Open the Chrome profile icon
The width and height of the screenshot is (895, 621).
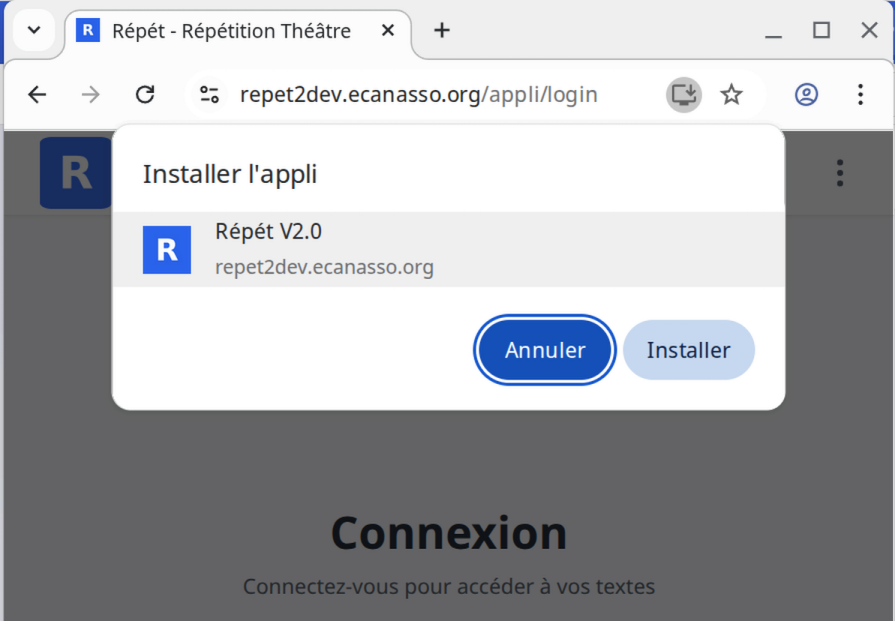806,94
